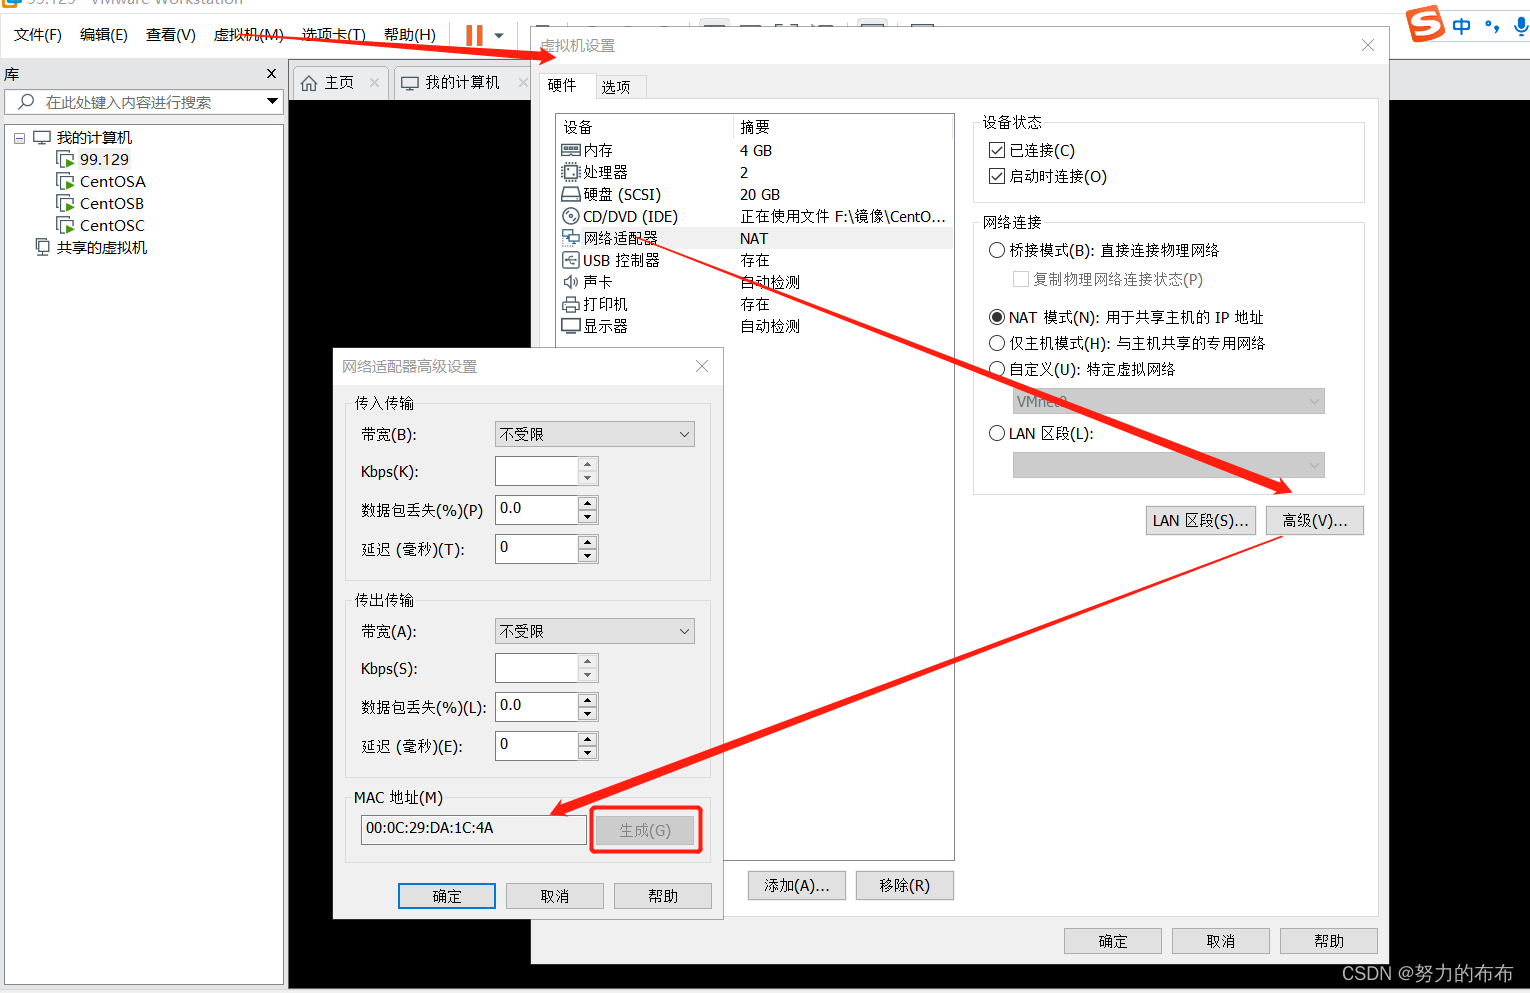Click 帮助 in the 虚拟机设置 dialog

[1329, 941]
